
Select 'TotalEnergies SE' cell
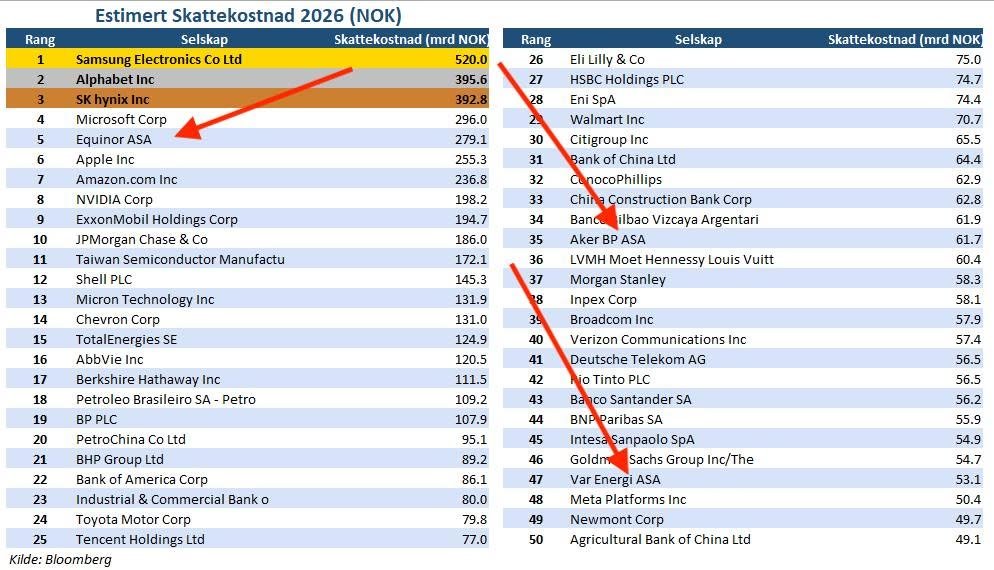click(126, 339)
